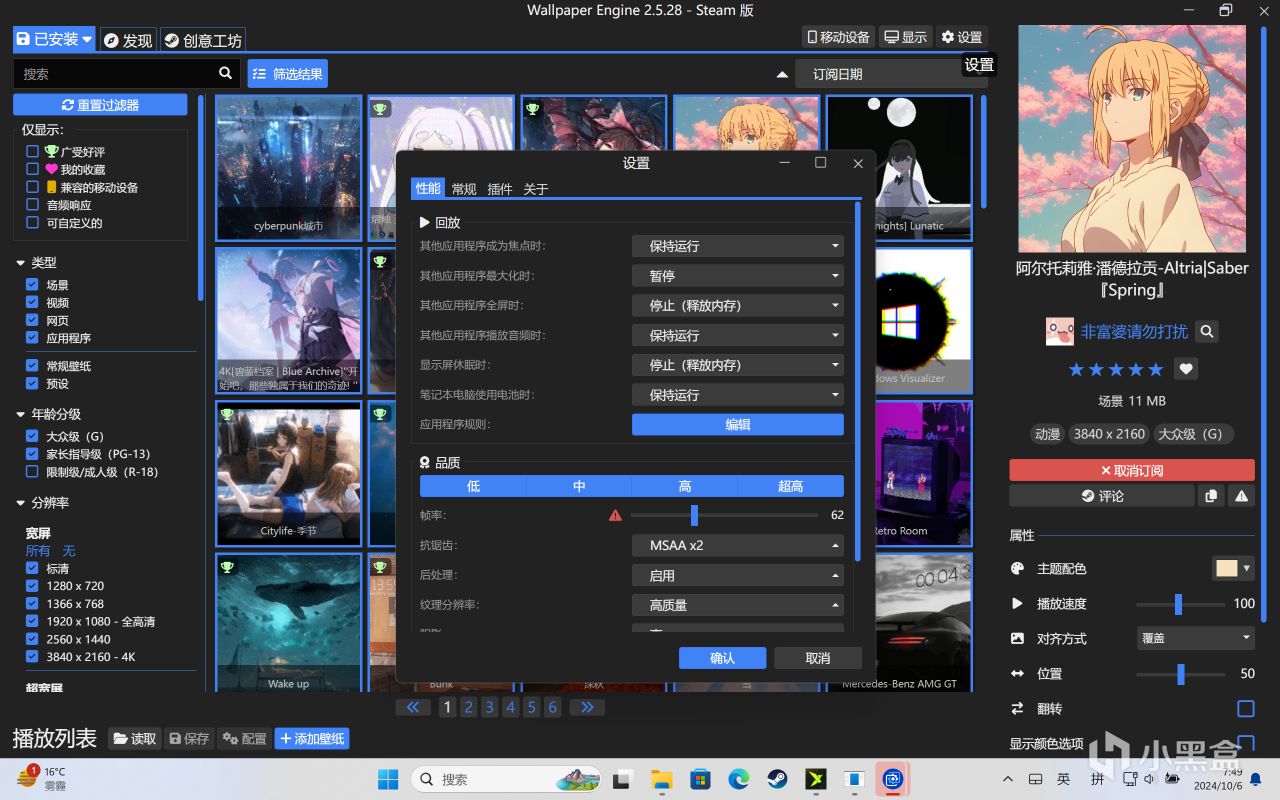The height and width of the screenshot is (800, 1280).
Task: Toggle ascending sort triangle beside 订阅日期
Action: [x=782, y=74]
